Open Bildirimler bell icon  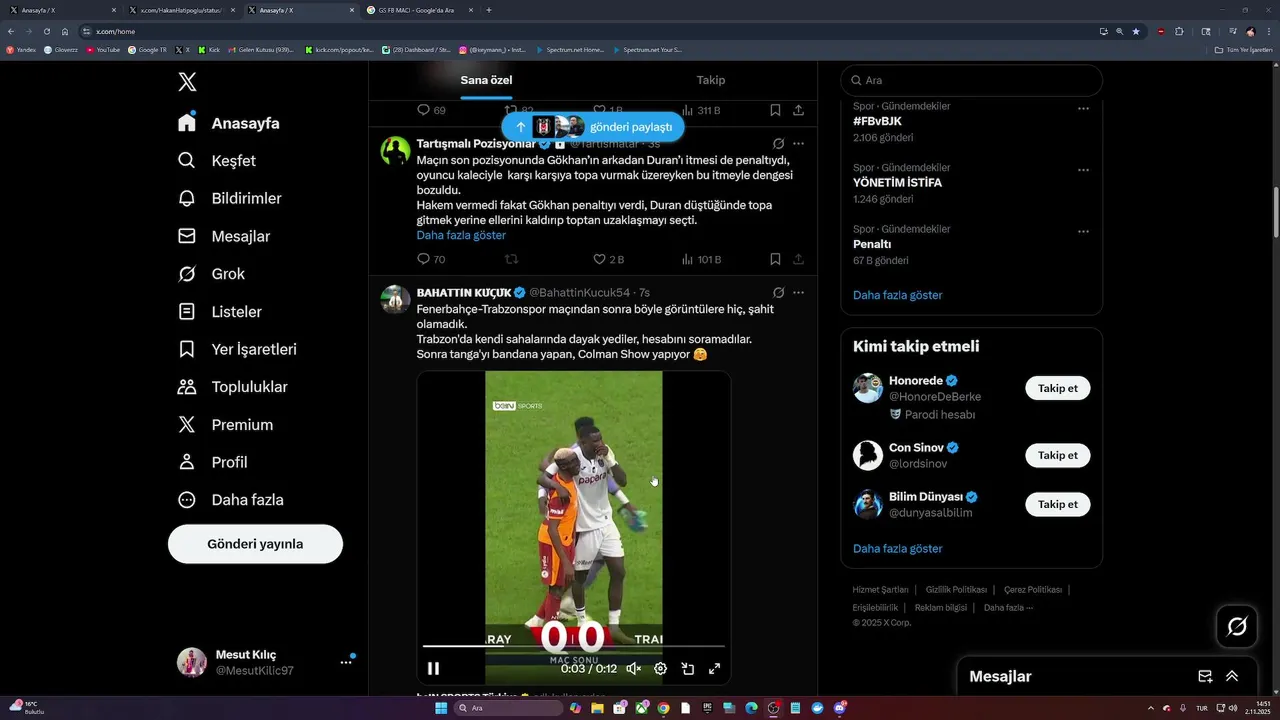(187, 198)
